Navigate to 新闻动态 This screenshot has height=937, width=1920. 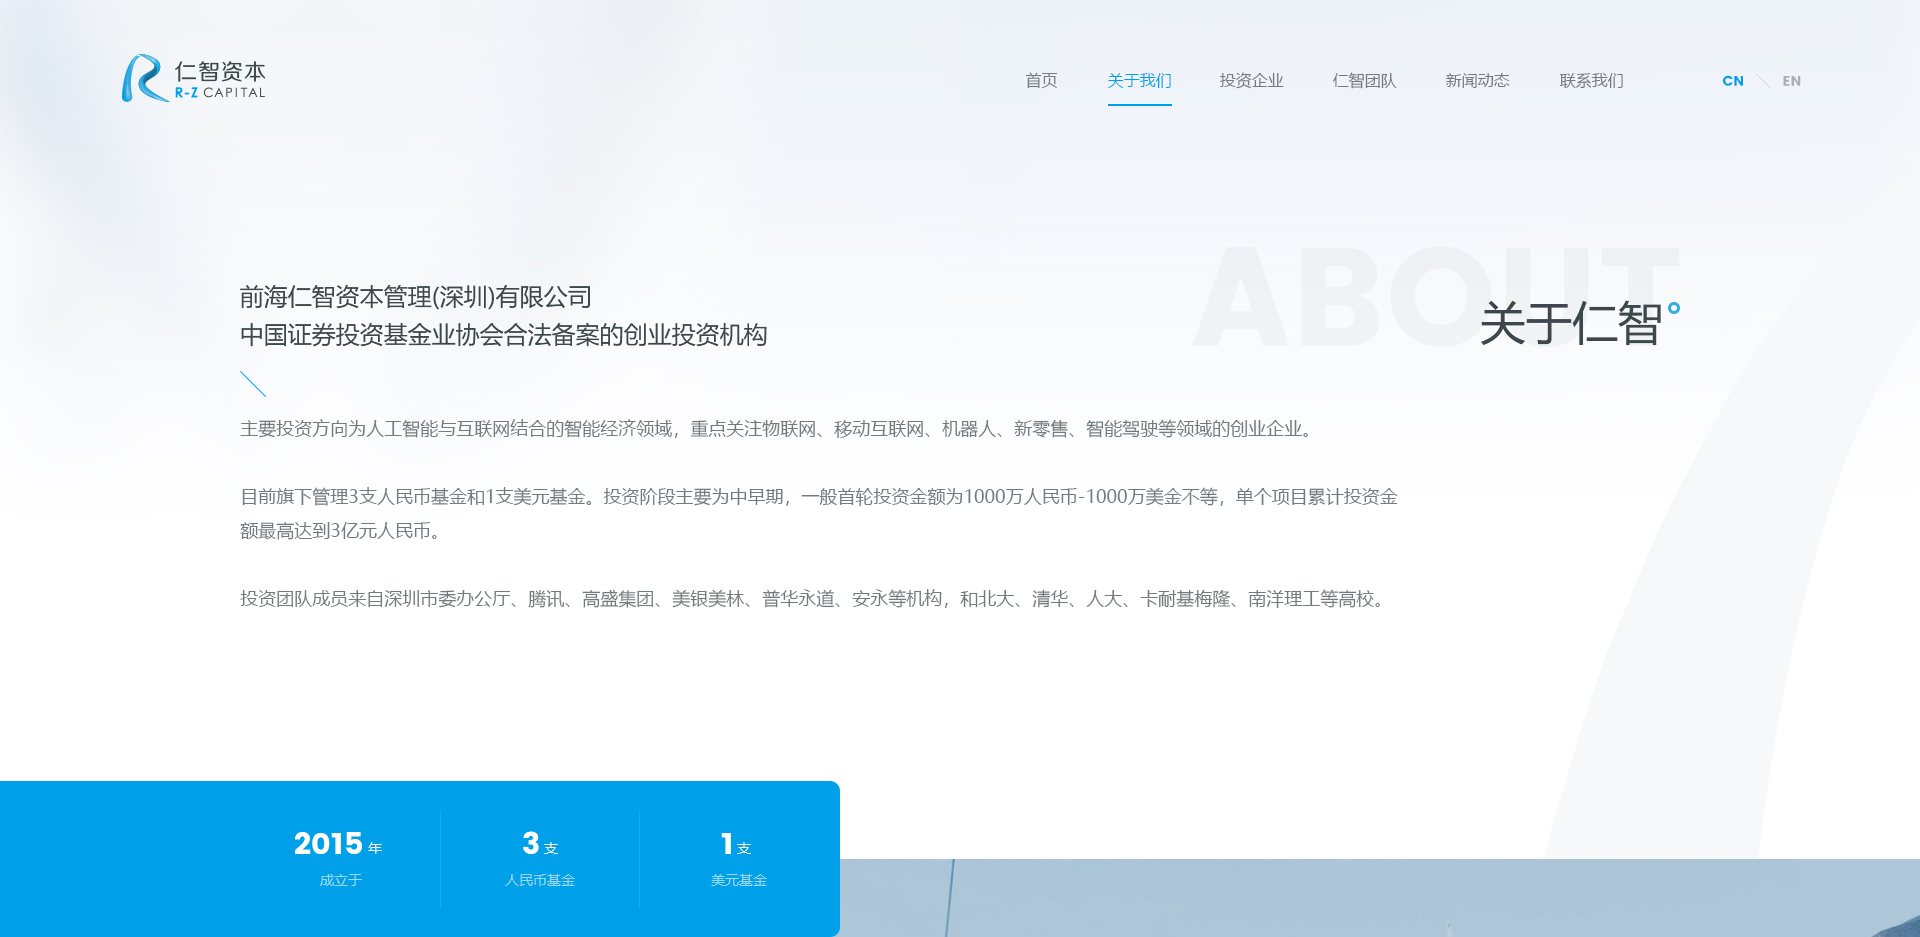(1477, 80)
